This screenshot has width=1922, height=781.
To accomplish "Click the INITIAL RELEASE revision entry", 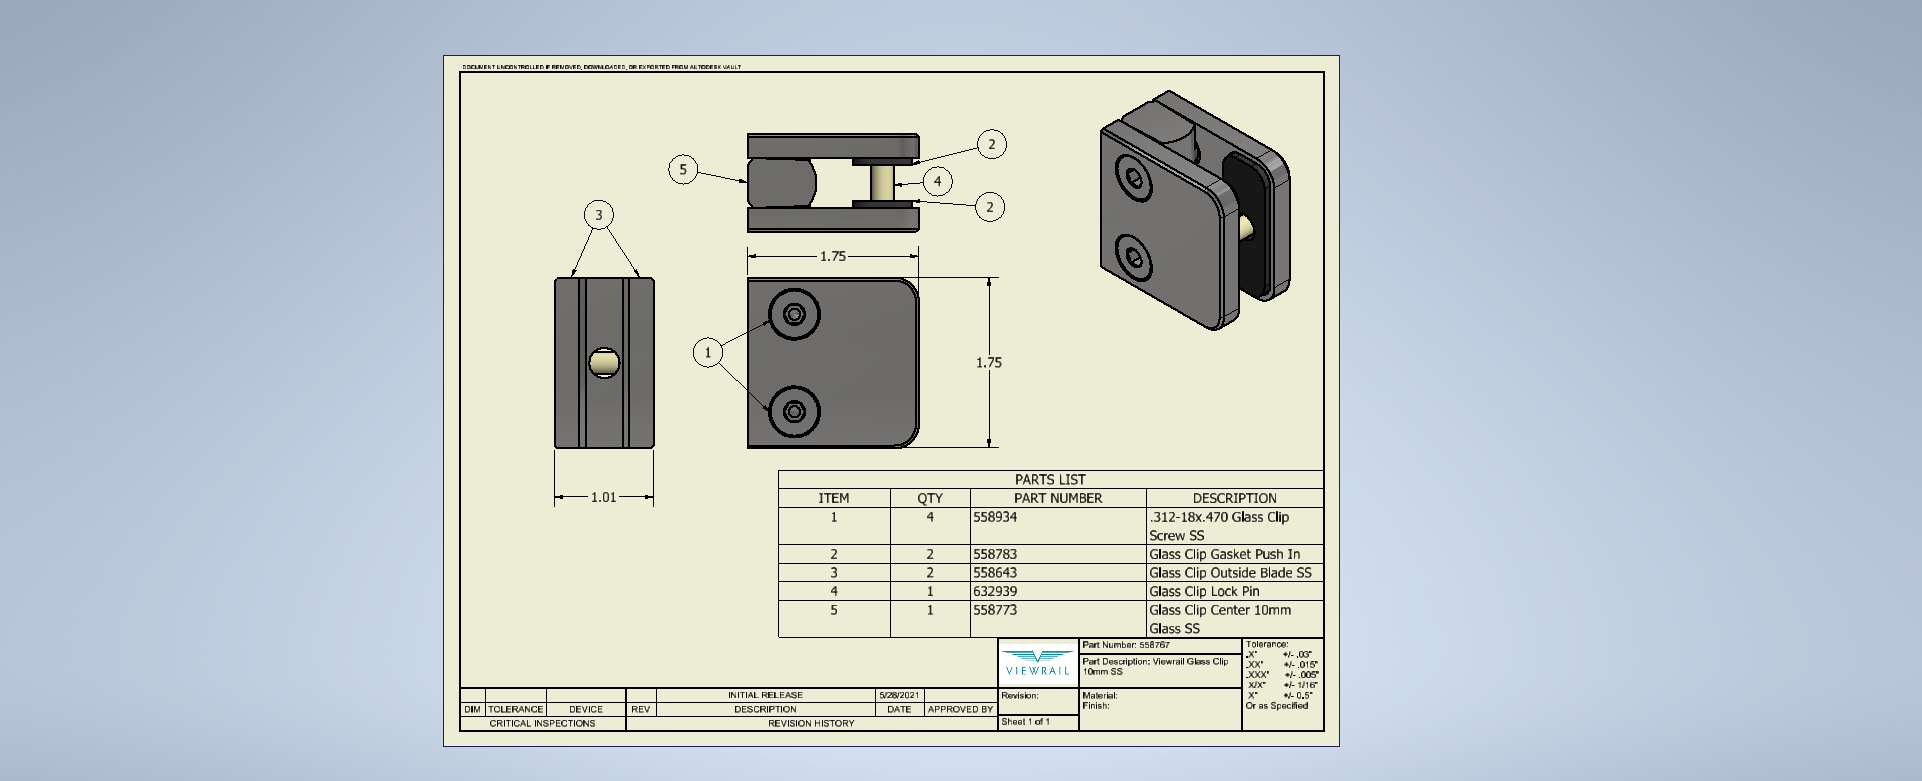I will 765,695.
